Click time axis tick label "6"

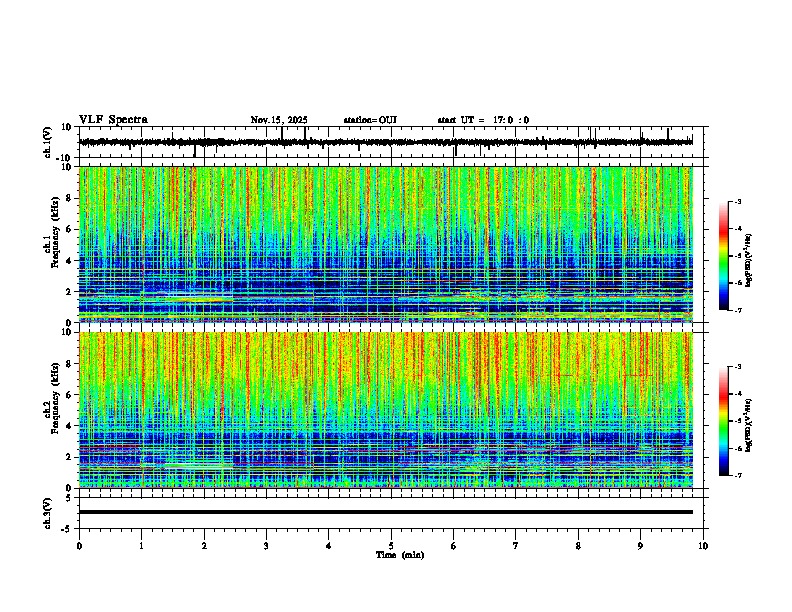454,546
